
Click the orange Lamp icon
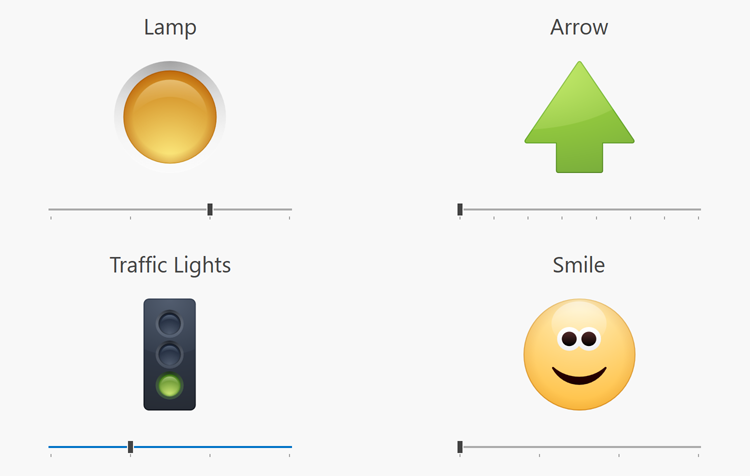pyautogui.click(x=170, y=117)
